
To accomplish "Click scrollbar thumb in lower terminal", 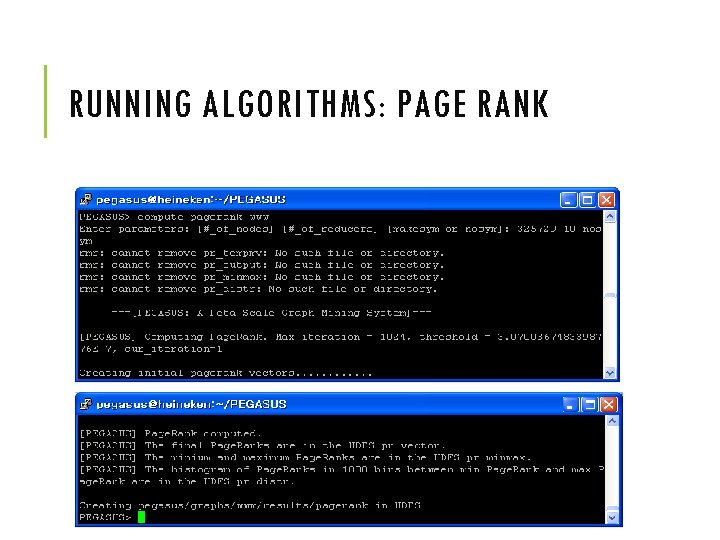I will coord(612,509).
